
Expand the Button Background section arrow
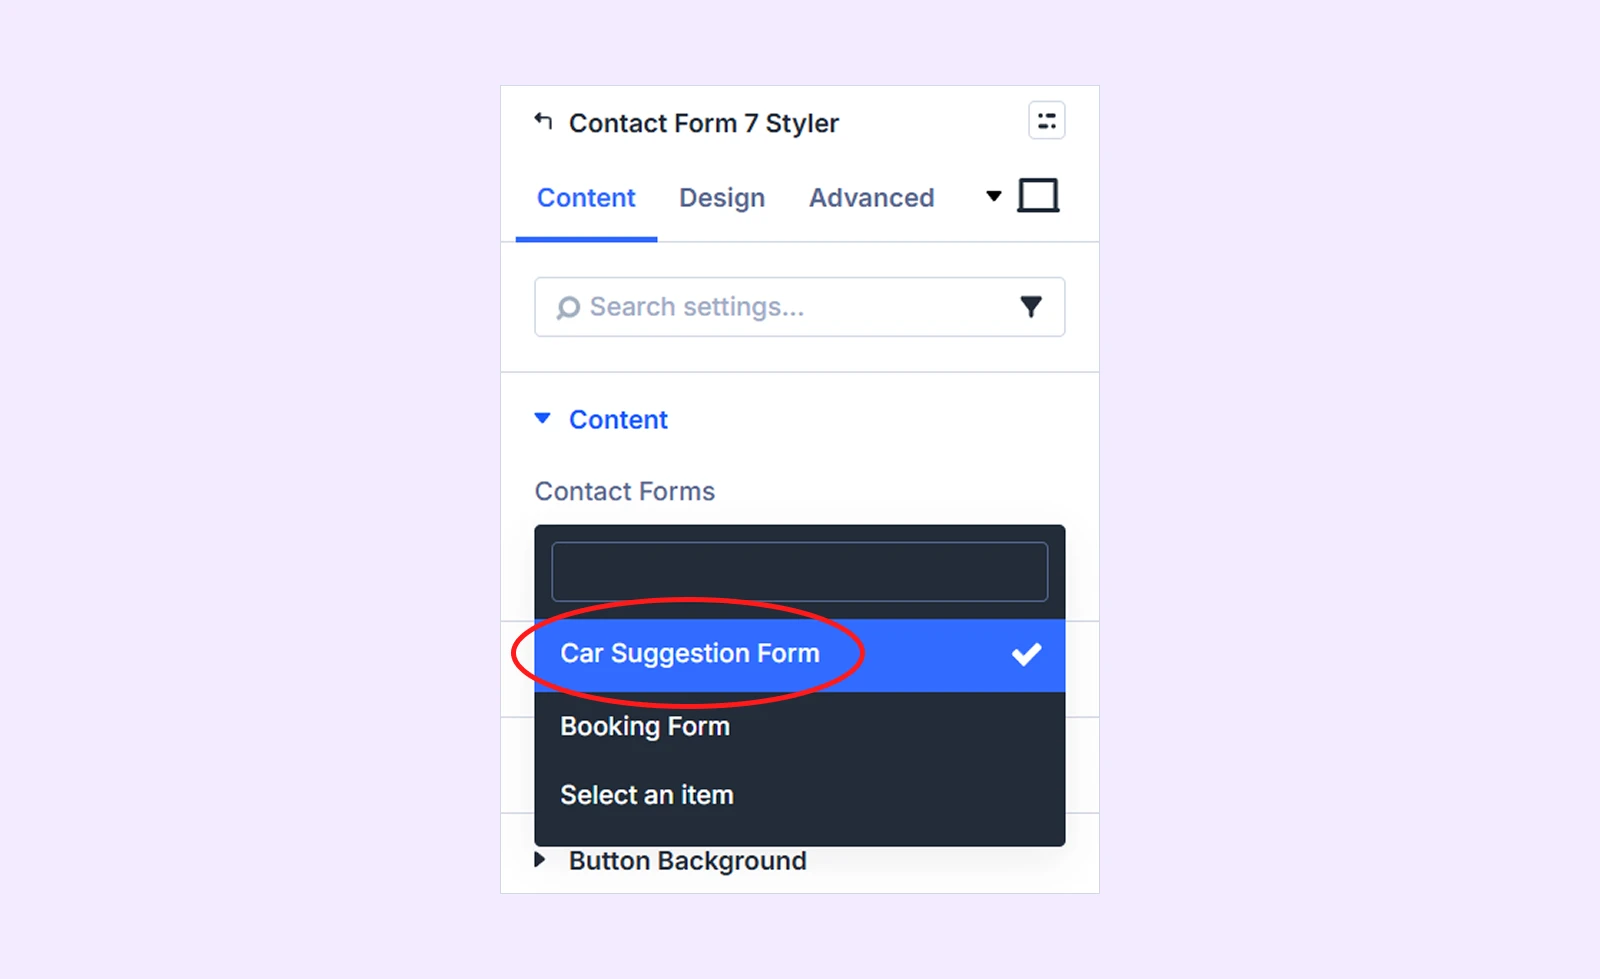tap(540, 860)
